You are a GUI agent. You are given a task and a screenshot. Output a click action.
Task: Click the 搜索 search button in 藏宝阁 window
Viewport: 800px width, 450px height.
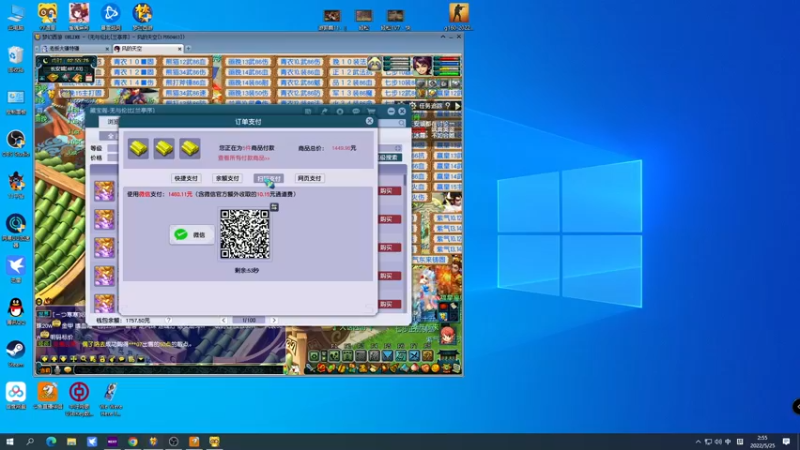point(390,158)
